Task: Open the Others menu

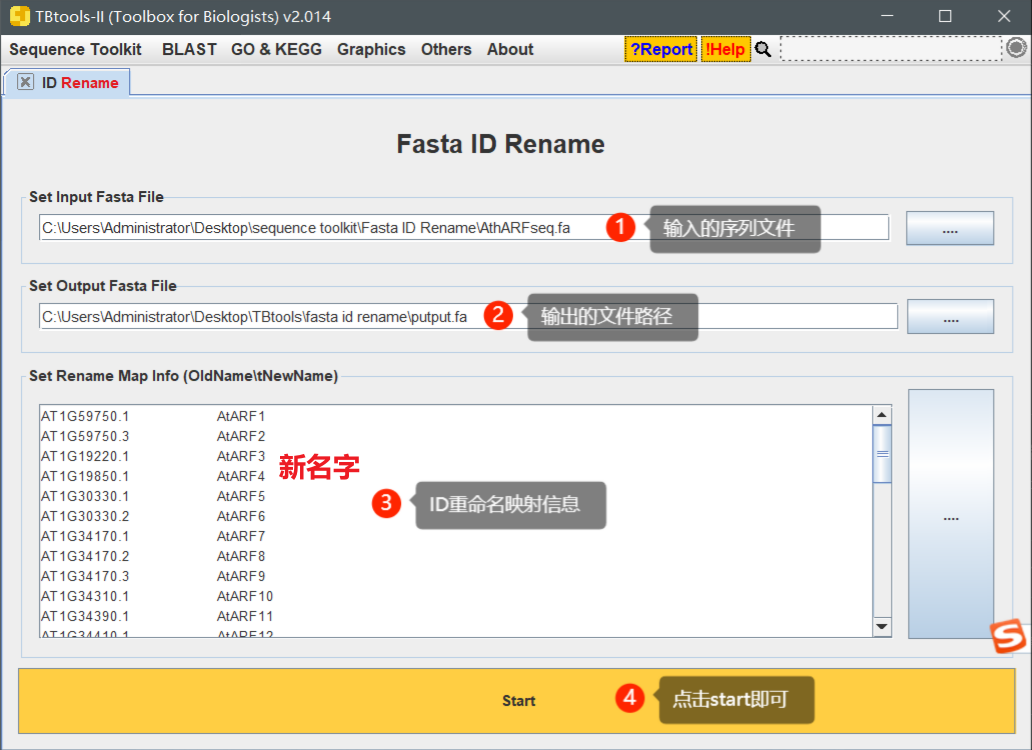Action: pyautogui.click(x=446, y=49)
